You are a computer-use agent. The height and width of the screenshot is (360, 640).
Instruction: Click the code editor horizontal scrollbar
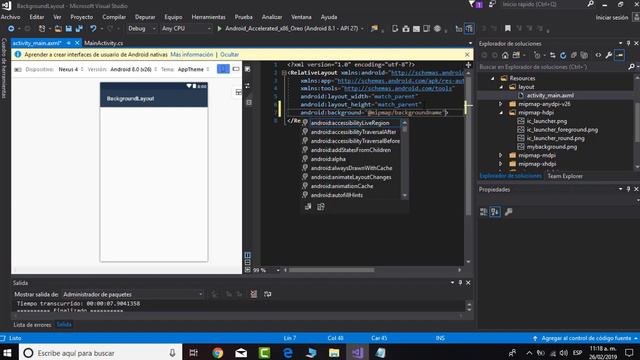(x=331, y=270)
